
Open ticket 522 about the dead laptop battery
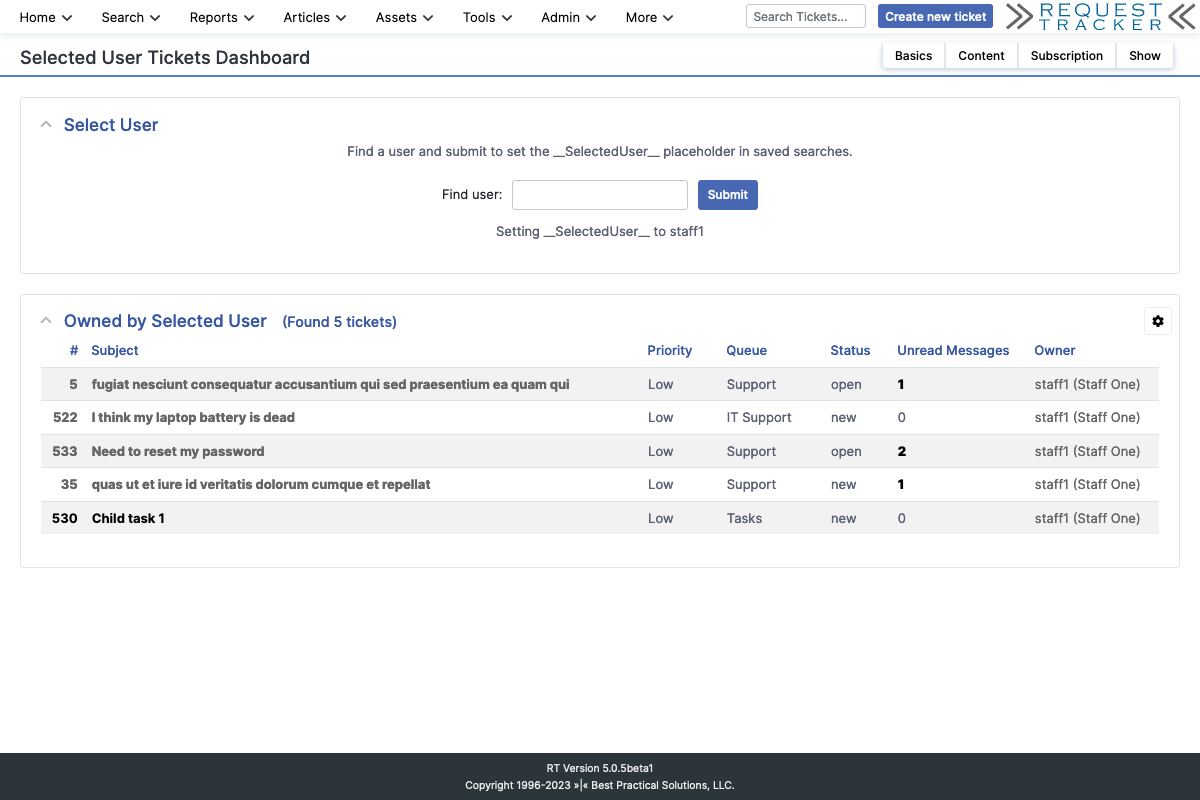192,417
